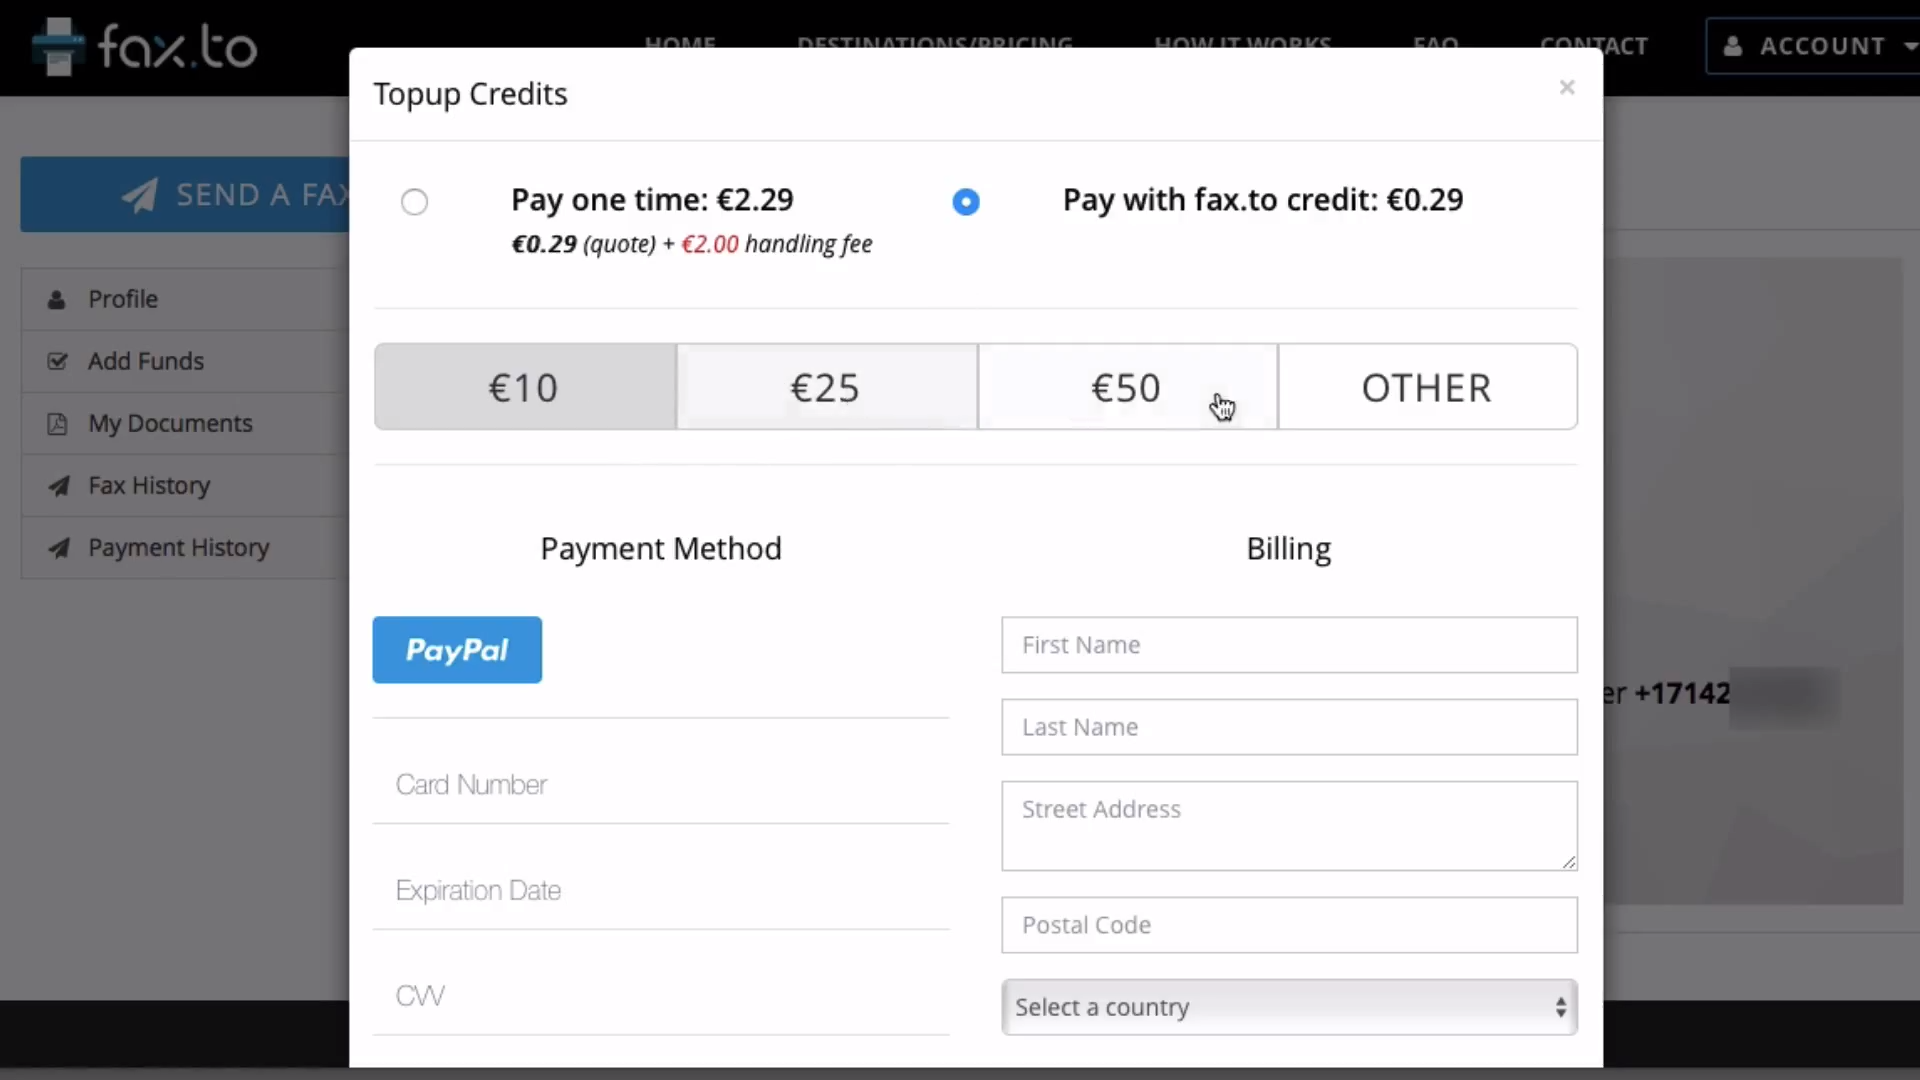Screen dimensions: 1920x1080
Task: Click the fax.to printer logo icon
Action: [57, 47]
